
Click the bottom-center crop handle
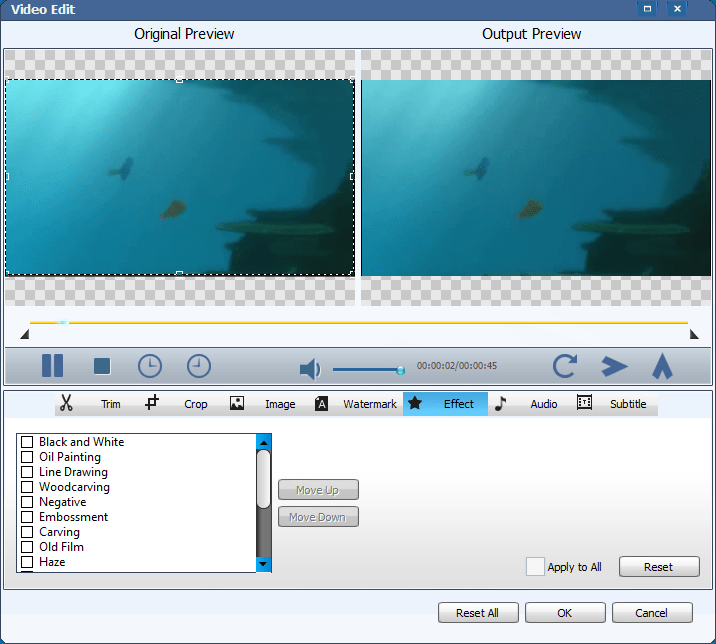(179, 273)
